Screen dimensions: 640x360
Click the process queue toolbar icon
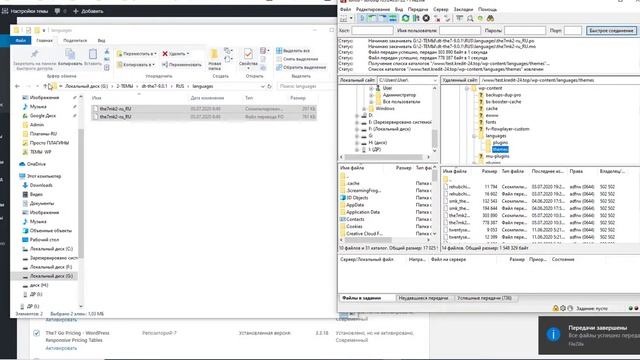click(x=416, y=18)
